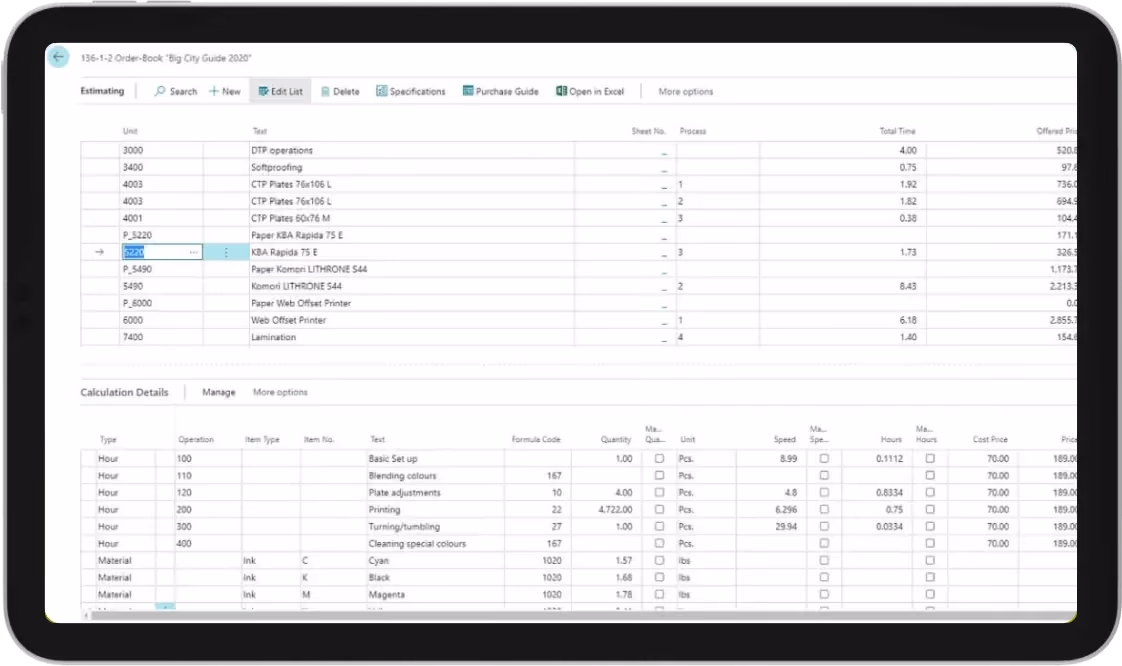Image resolution: width=1122 pixels, height=666 pixels.
Task: Click the Process column header
Action: [693, 132]
